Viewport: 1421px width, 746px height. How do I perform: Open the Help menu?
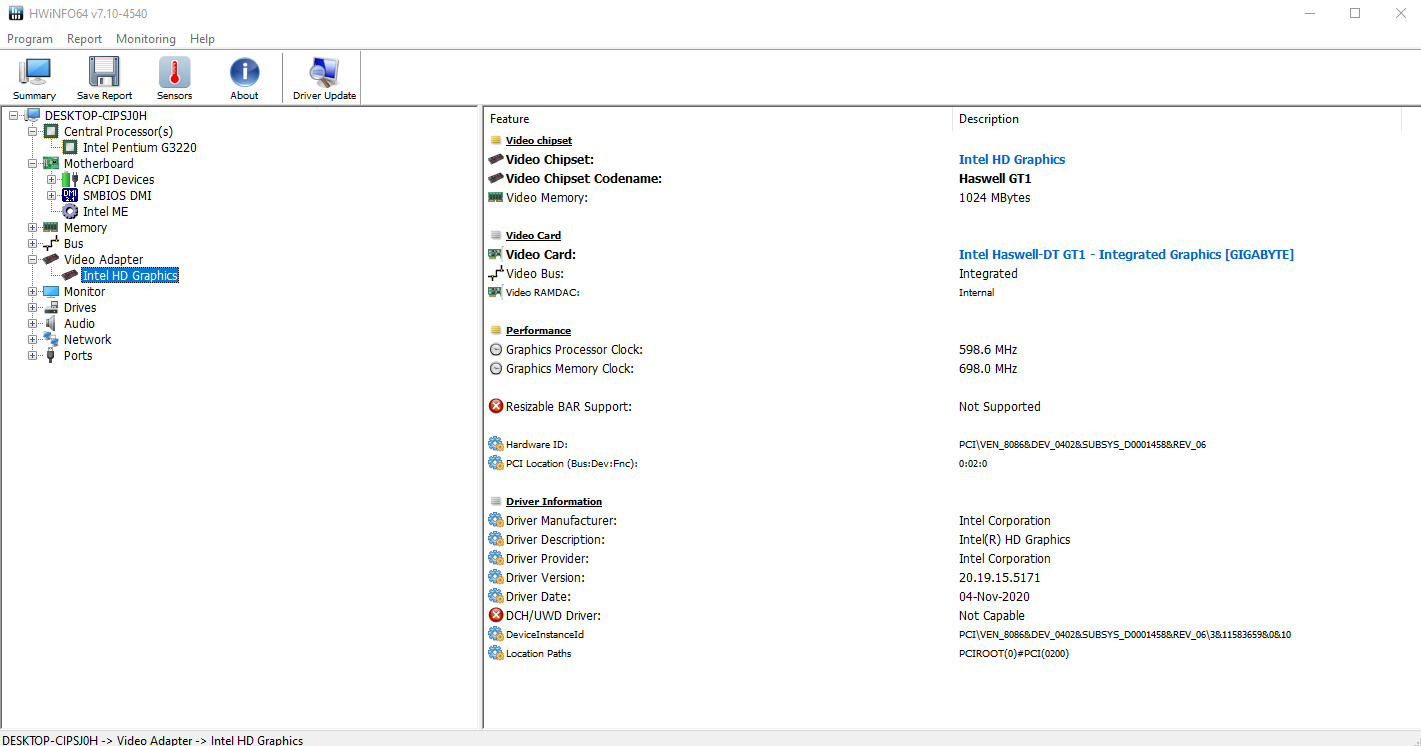[x=202, y=39]
